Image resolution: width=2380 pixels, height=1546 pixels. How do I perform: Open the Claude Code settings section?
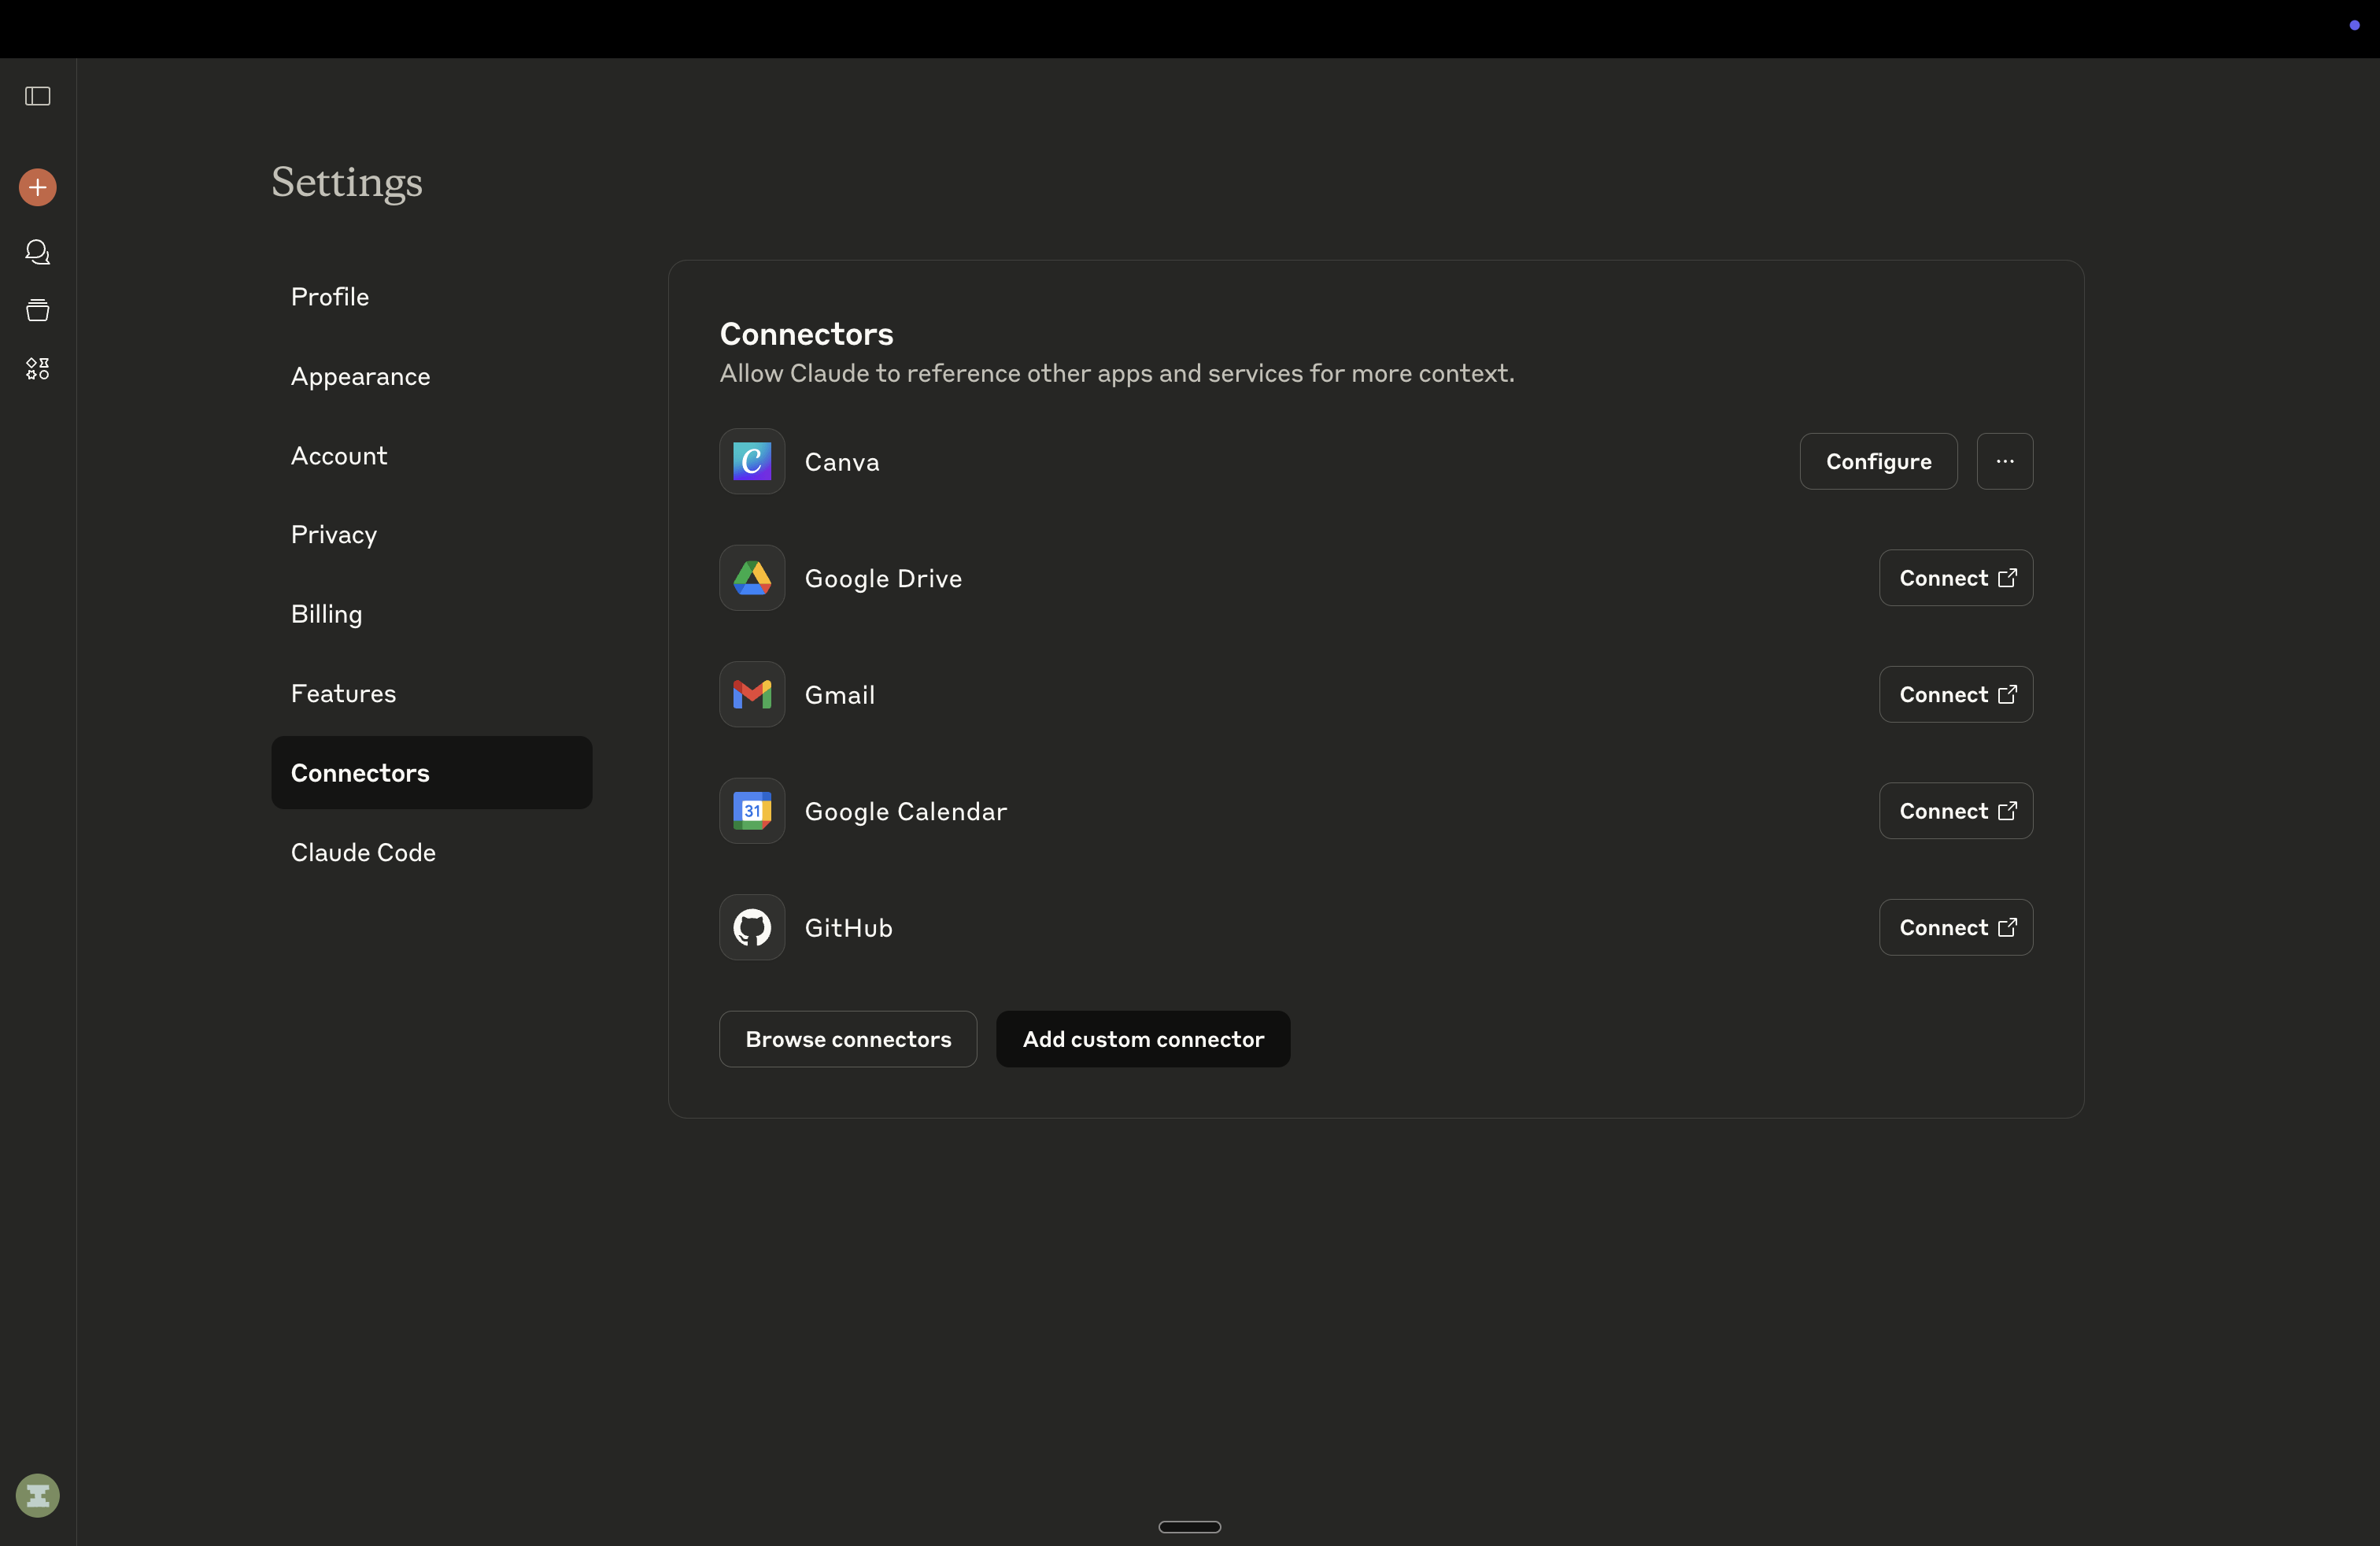point(431,852)
